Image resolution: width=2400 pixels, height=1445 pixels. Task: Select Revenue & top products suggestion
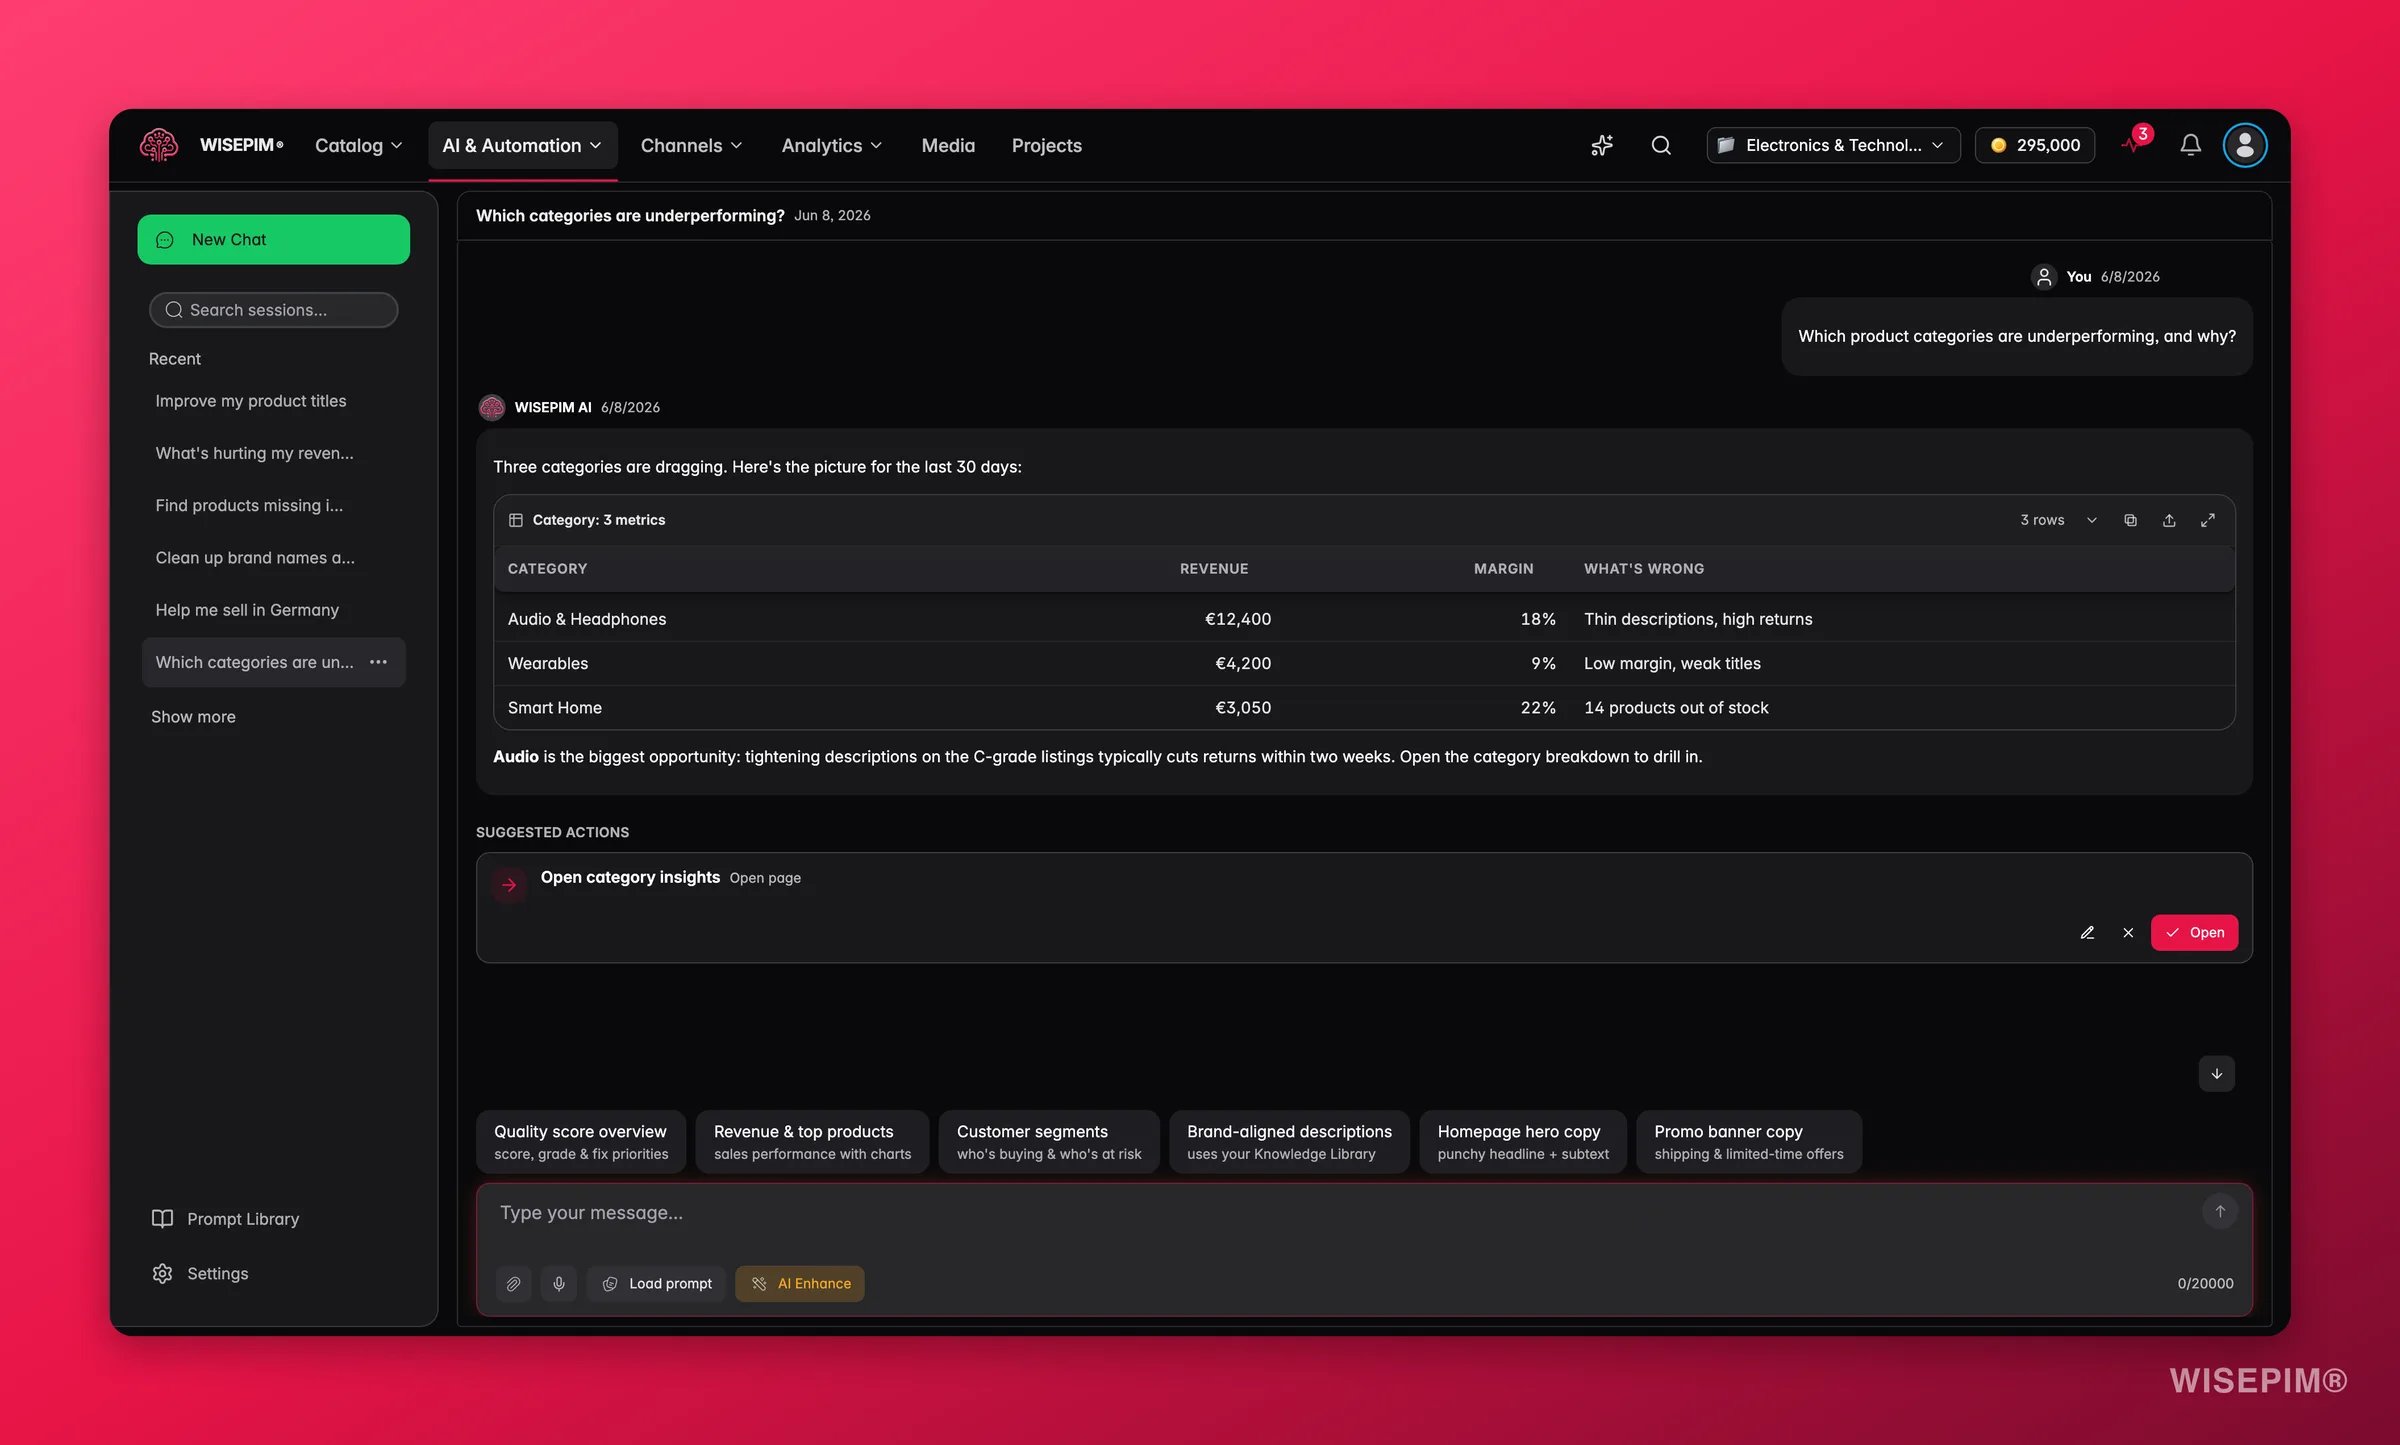812,1141
